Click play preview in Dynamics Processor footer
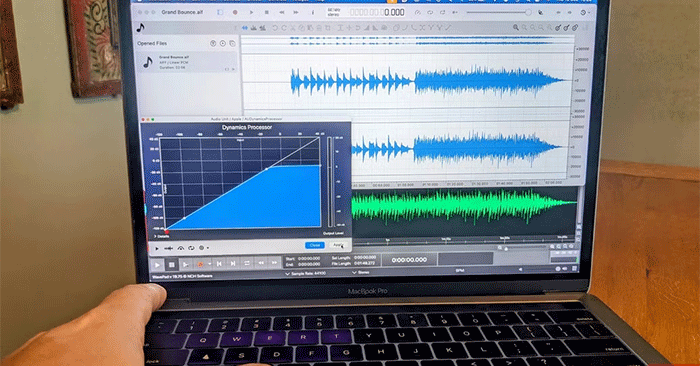This screenshot has width=700, height=366. [x=157, y=248]
